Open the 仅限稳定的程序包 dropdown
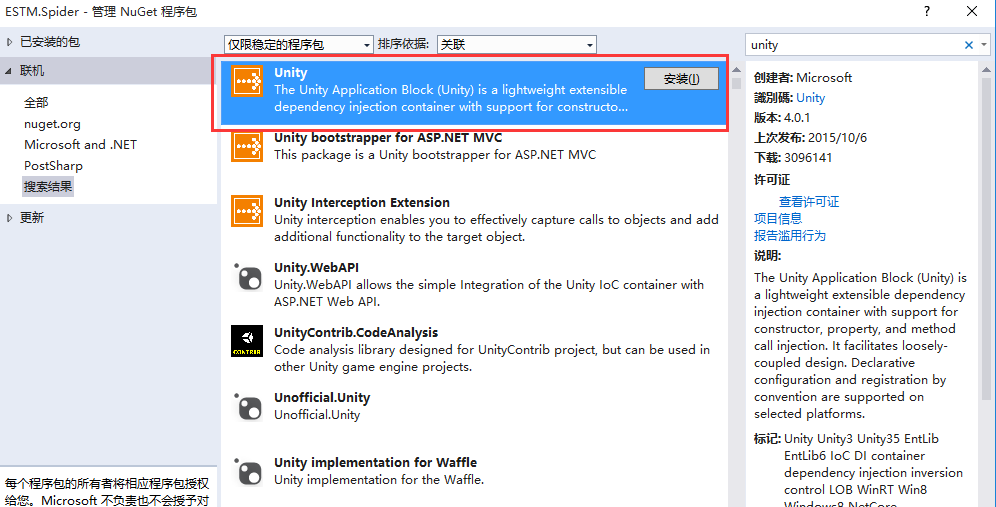The height and width of the screenshot is (507, 996). click(299, 44)
